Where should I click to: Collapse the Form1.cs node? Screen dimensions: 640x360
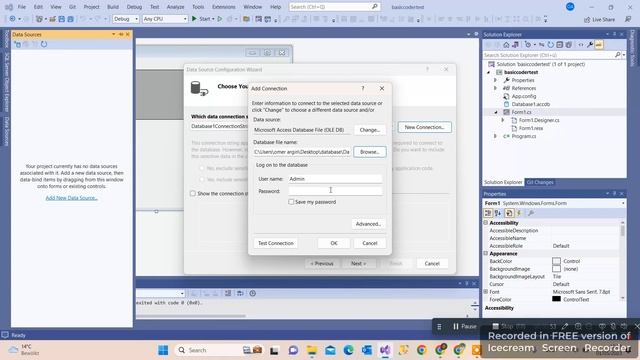(x=496, y=112)
